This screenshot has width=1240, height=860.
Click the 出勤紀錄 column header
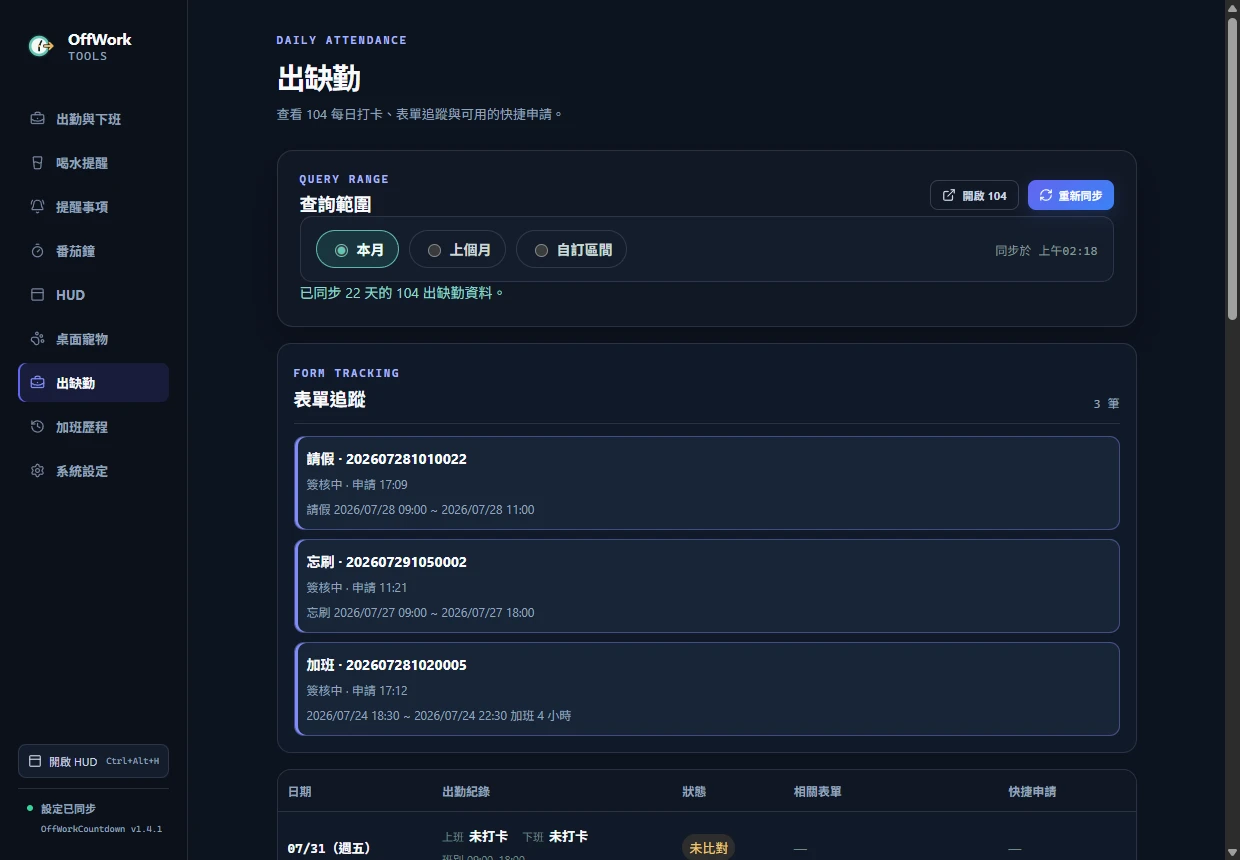(466, 791)
